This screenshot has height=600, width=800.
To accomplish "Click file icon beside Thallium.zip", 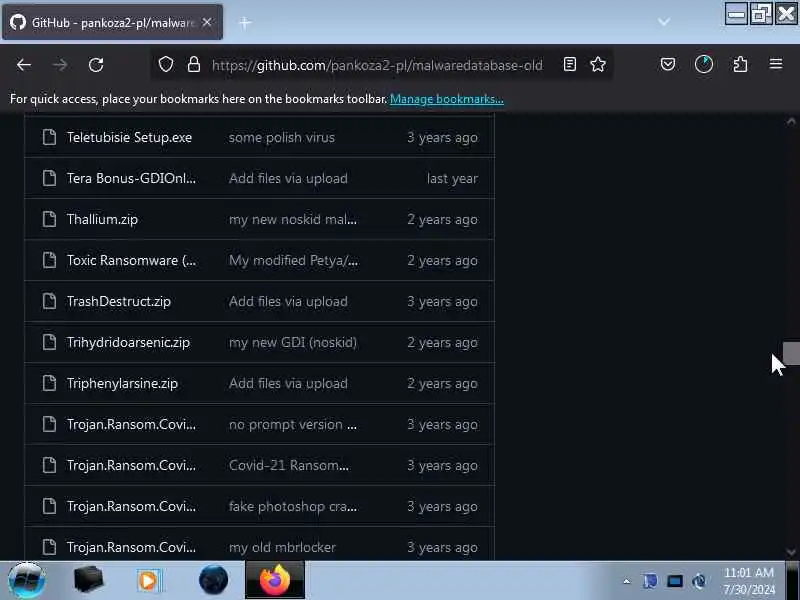I will (x=49, y=219).
